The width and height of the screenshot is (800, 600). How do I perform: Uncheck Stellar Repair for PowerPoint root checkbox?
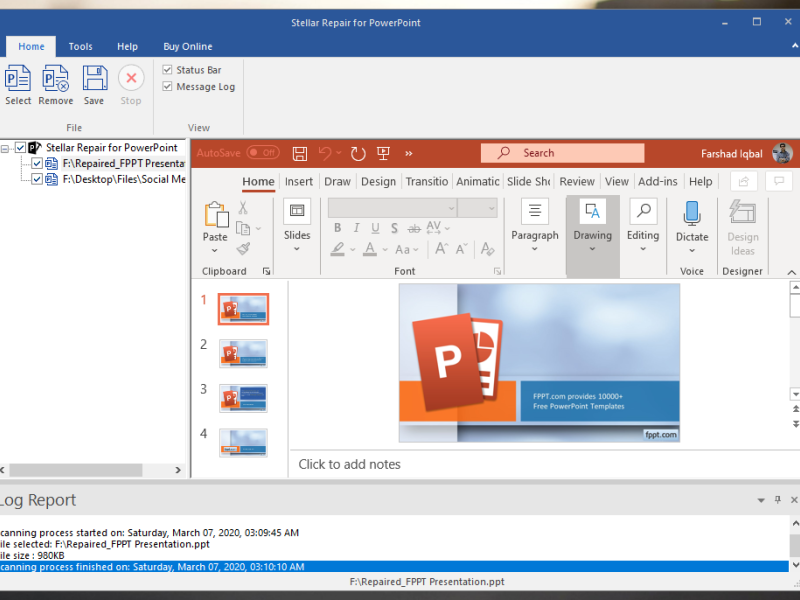(x=20, y=147)
